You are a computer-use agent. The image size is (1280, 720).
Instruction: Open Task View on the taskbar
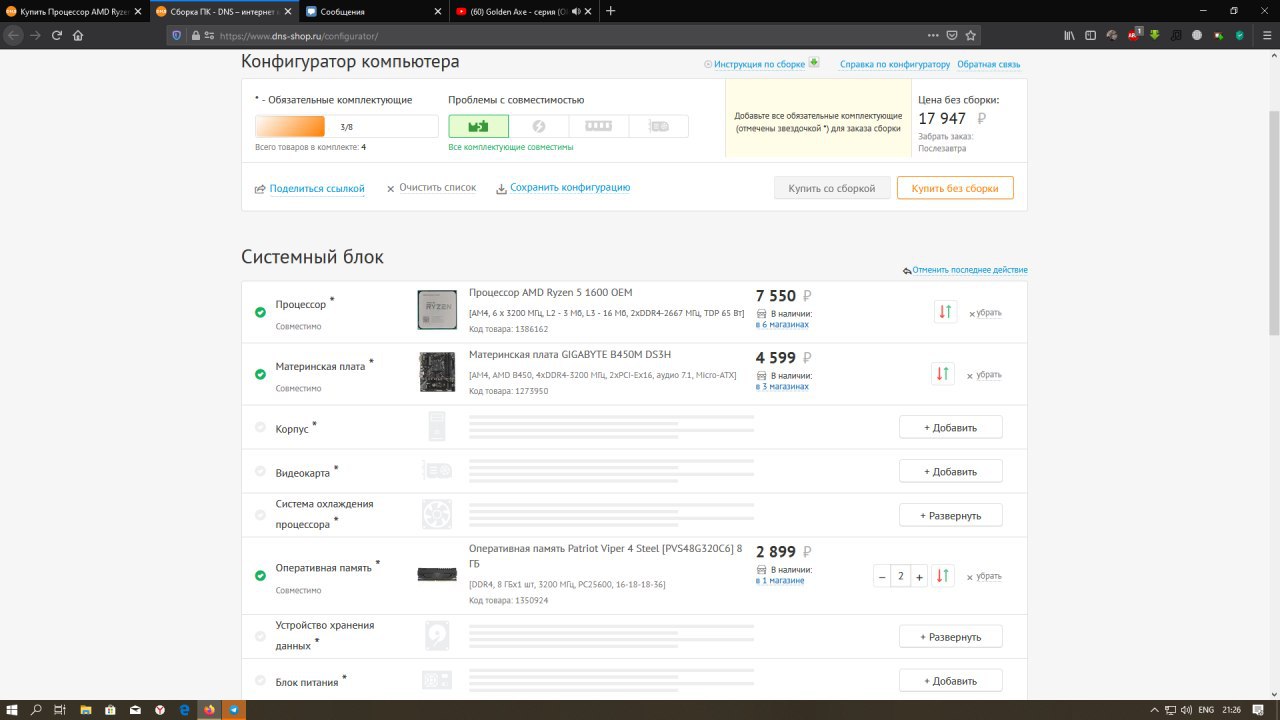click(x=60, y=709)
